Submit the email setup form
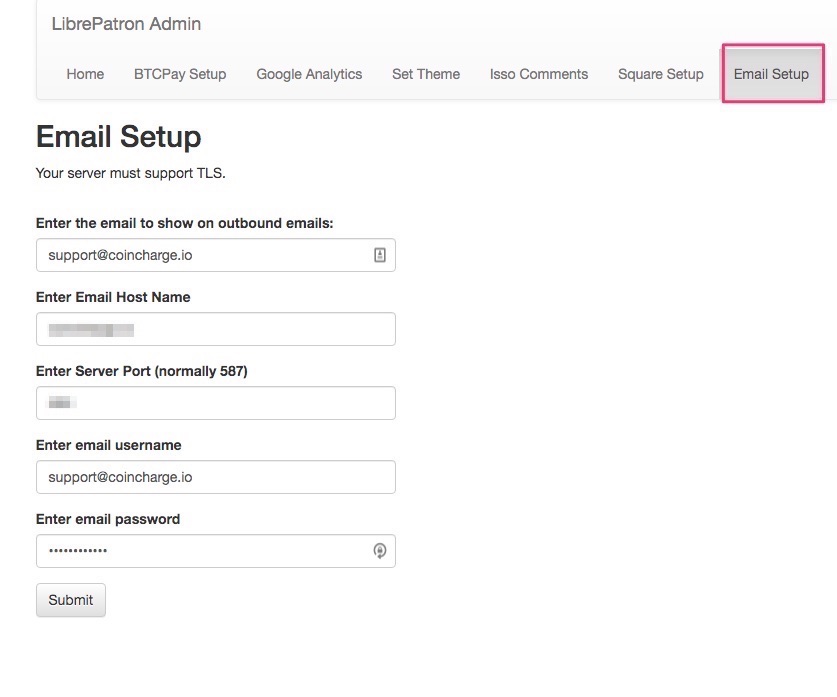837x697 pixels. tap(71, 600)
